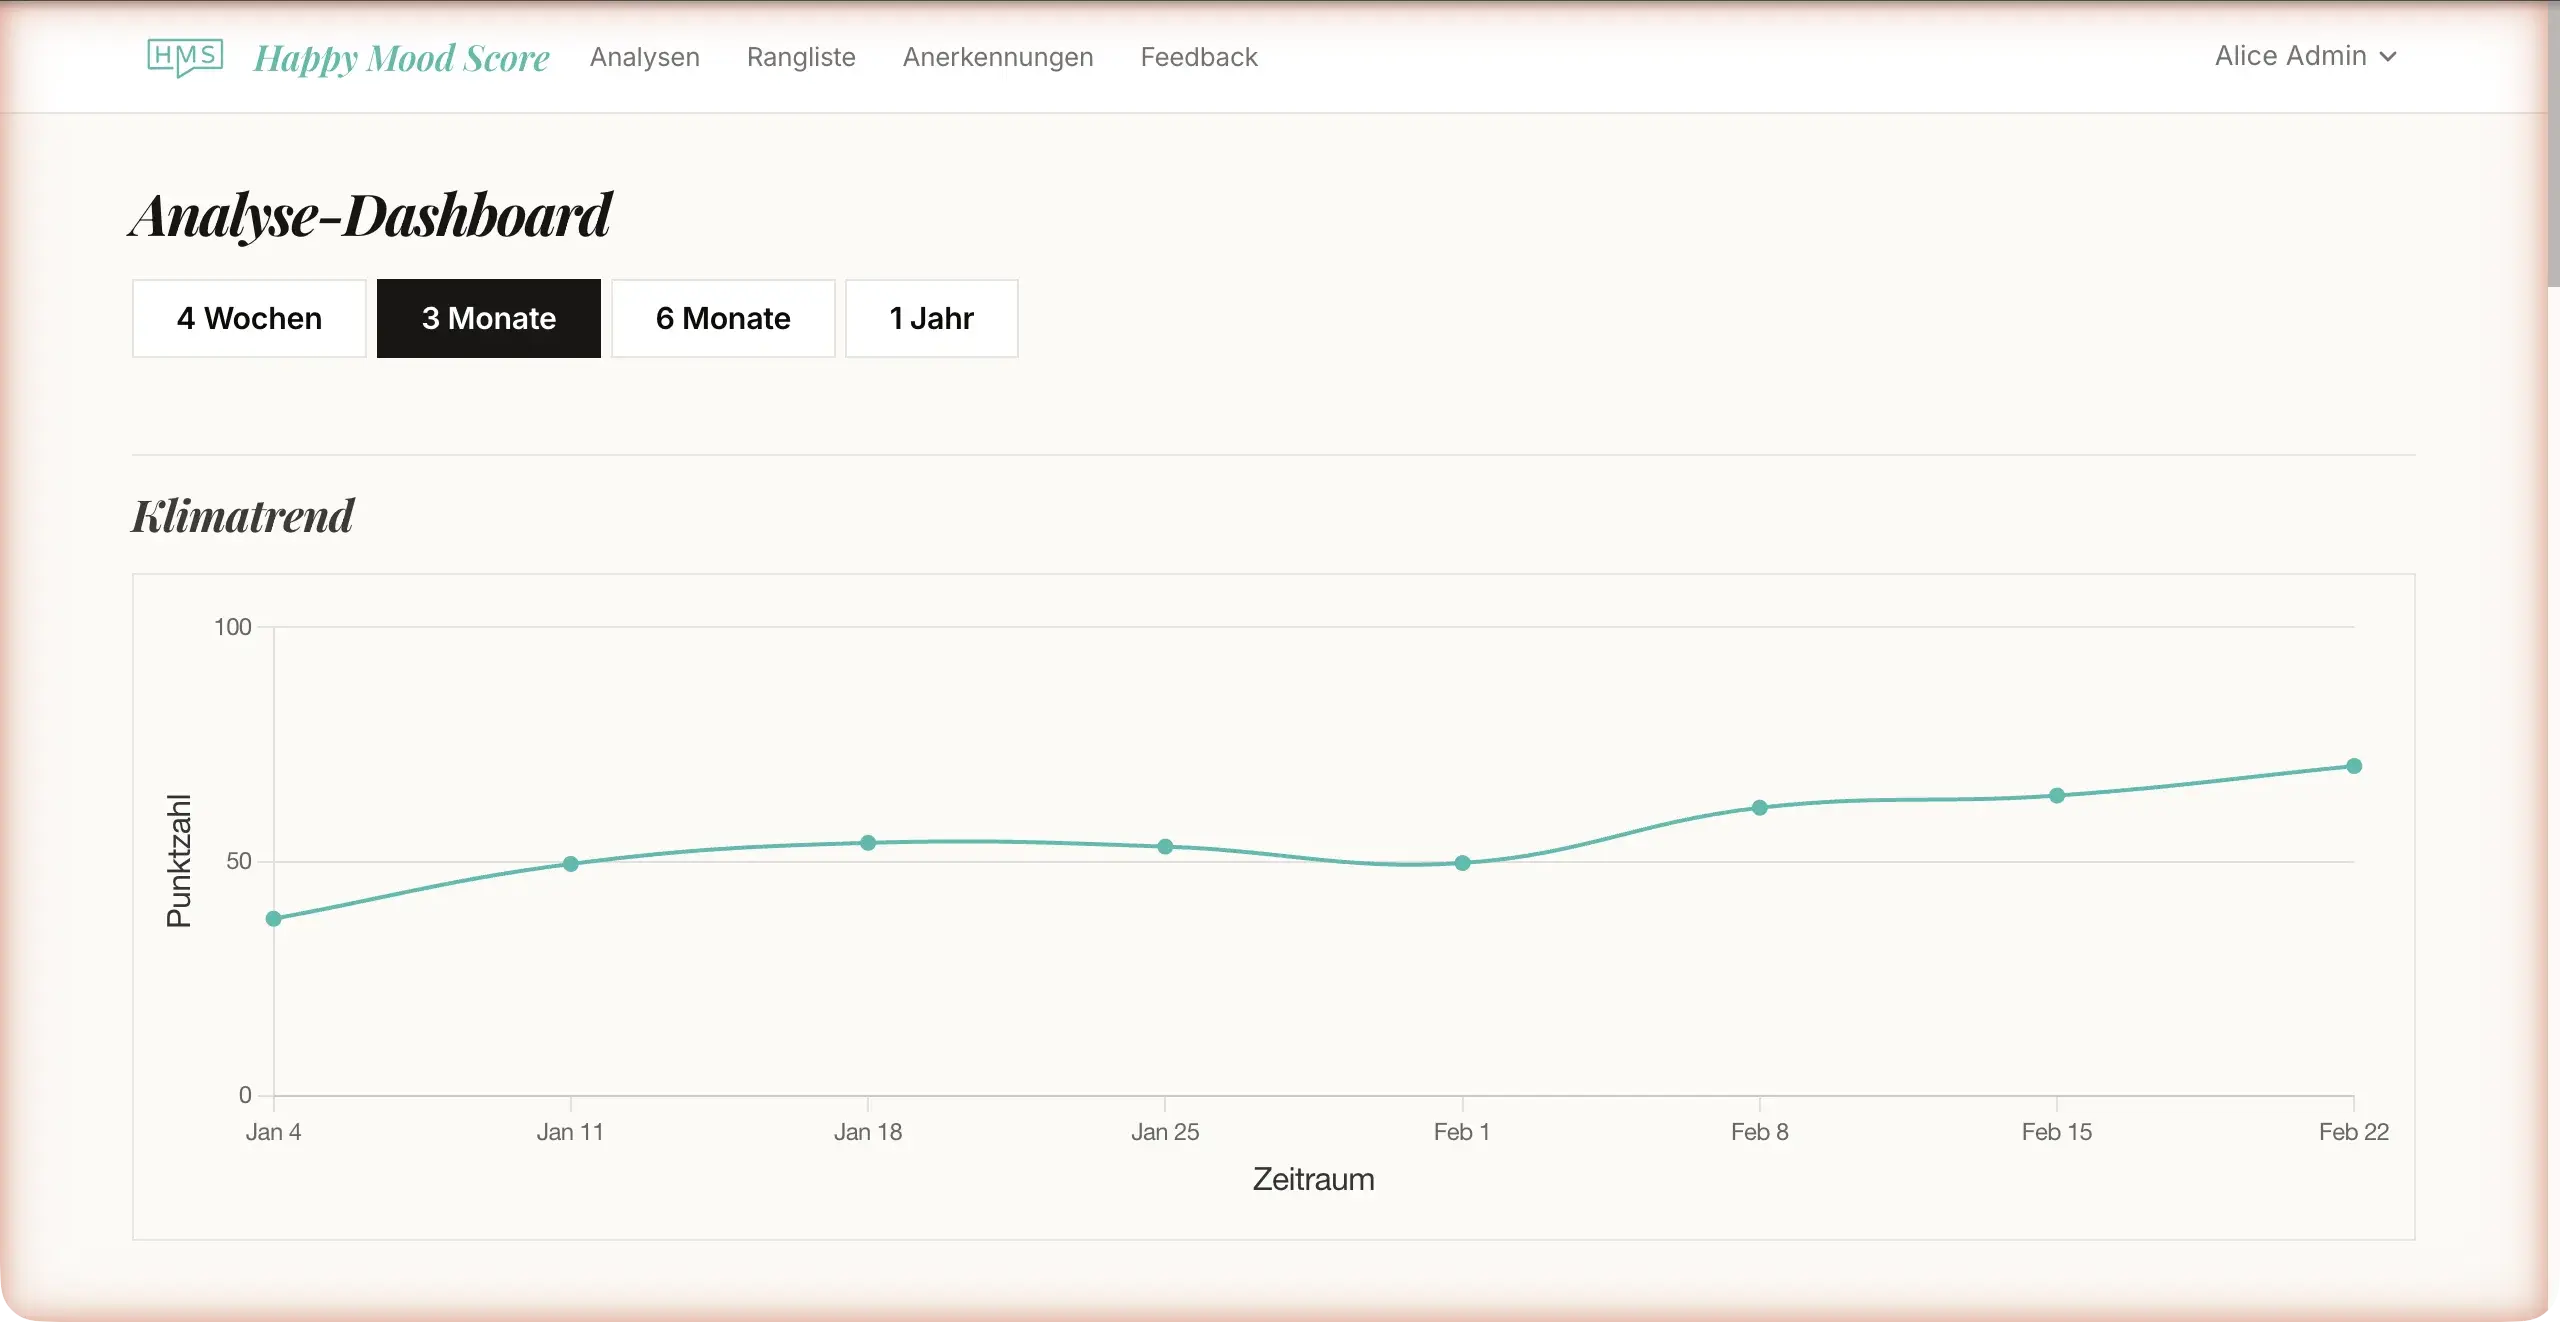
Task: Click the Jan 4 data point
Action: 273,919
